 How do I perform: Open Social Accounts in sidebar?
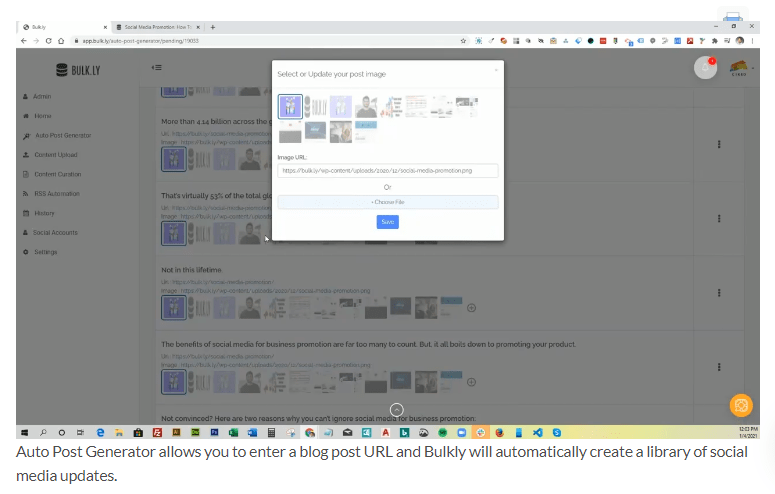tap(55, 232)
